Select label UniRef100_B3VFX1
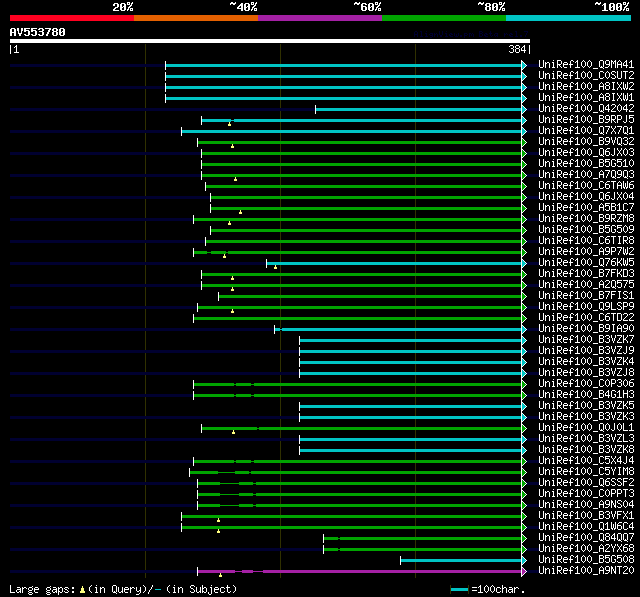 (x=586, y=516)
